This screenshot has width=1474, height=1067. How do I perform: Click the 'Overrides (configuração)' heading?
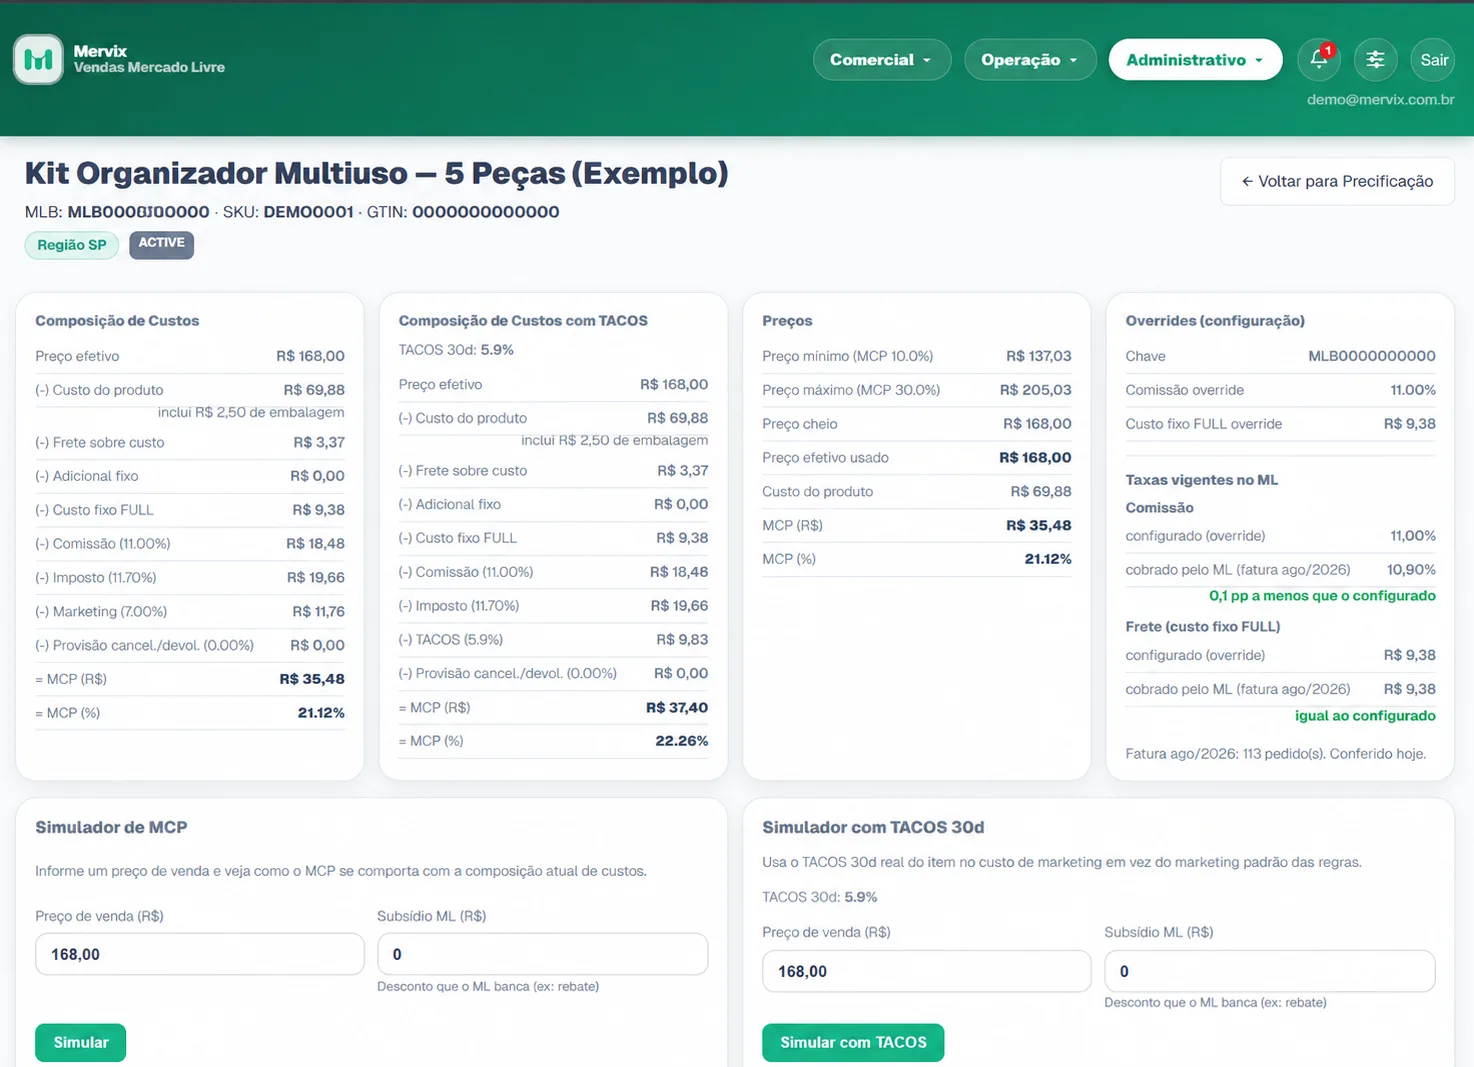coord(1215,321)
